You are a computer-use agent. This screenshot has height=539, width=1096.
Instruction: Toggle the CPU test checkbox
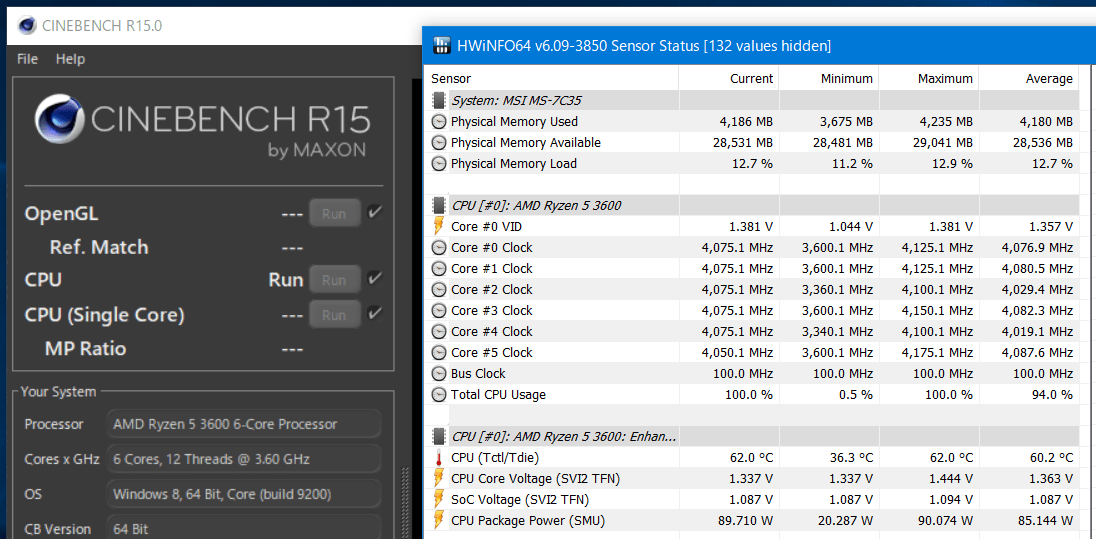pyautogui.click(x=375, y=278)
